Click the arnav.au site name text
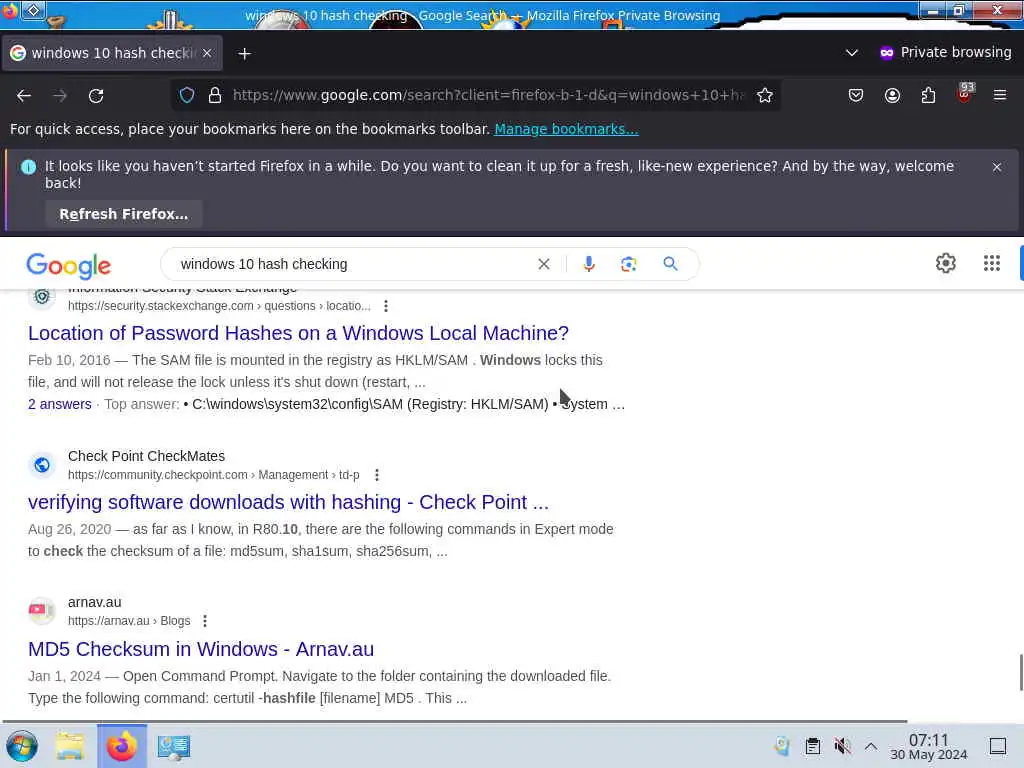 click(95, 602)
